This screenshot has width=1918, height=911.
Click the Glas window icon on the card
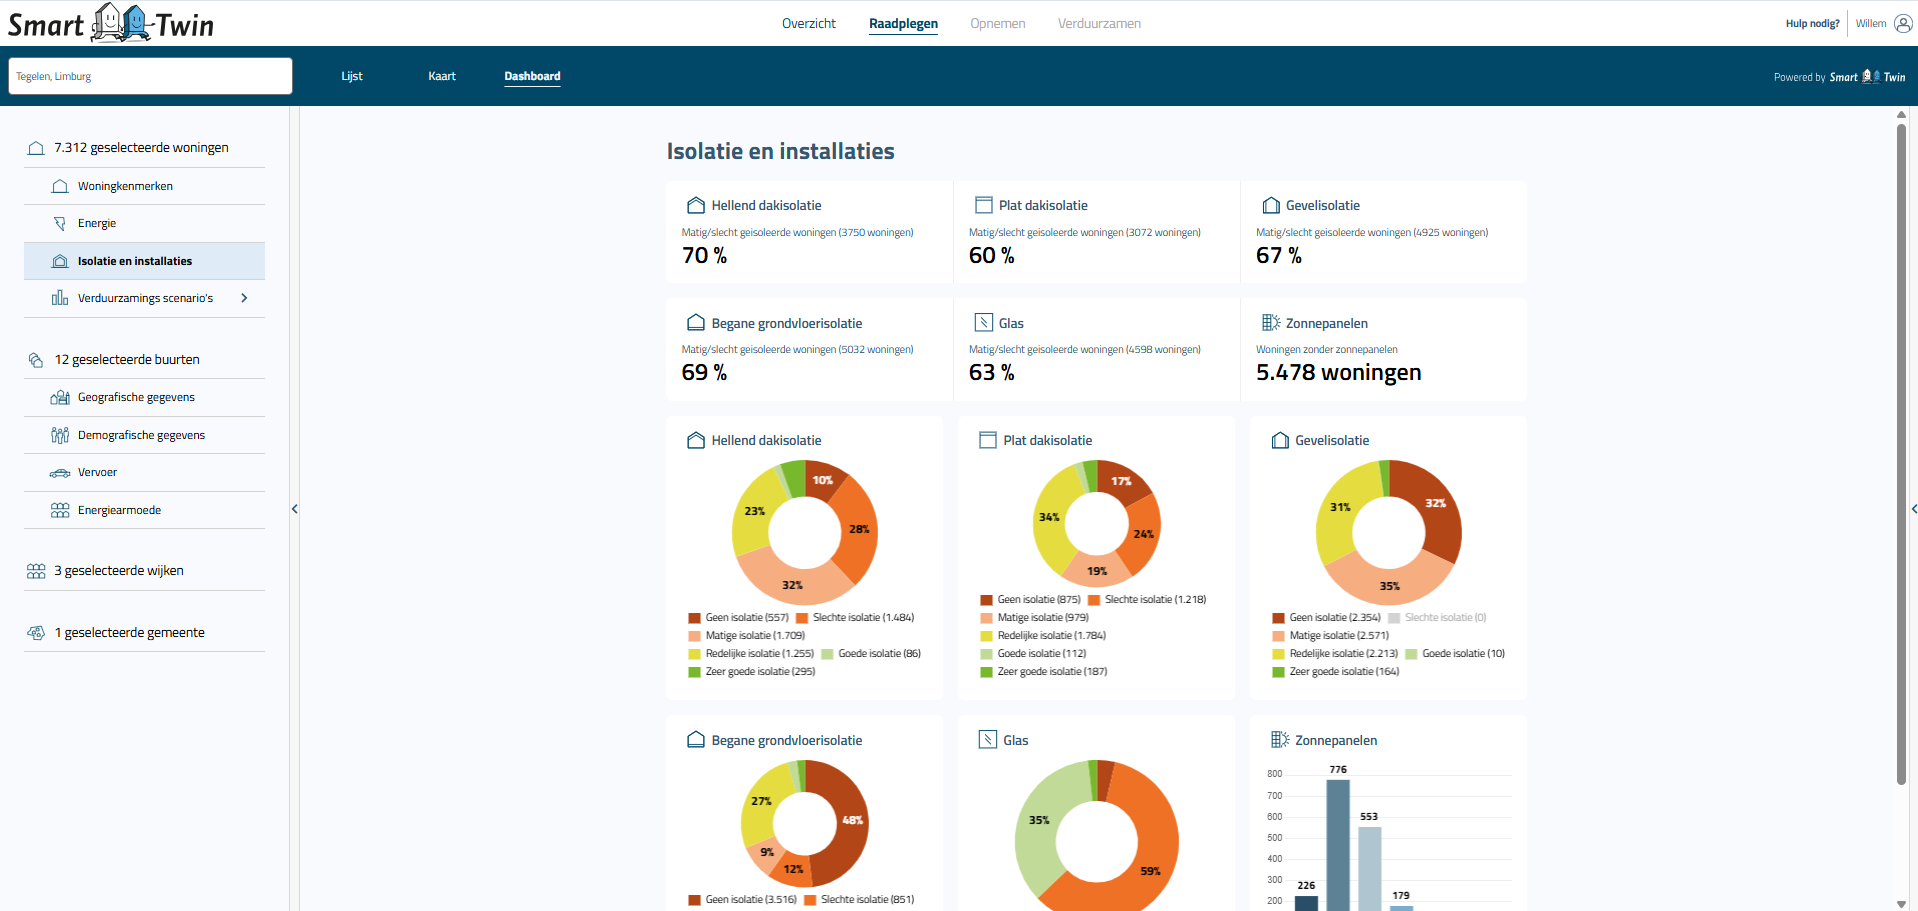pos(984,322)
